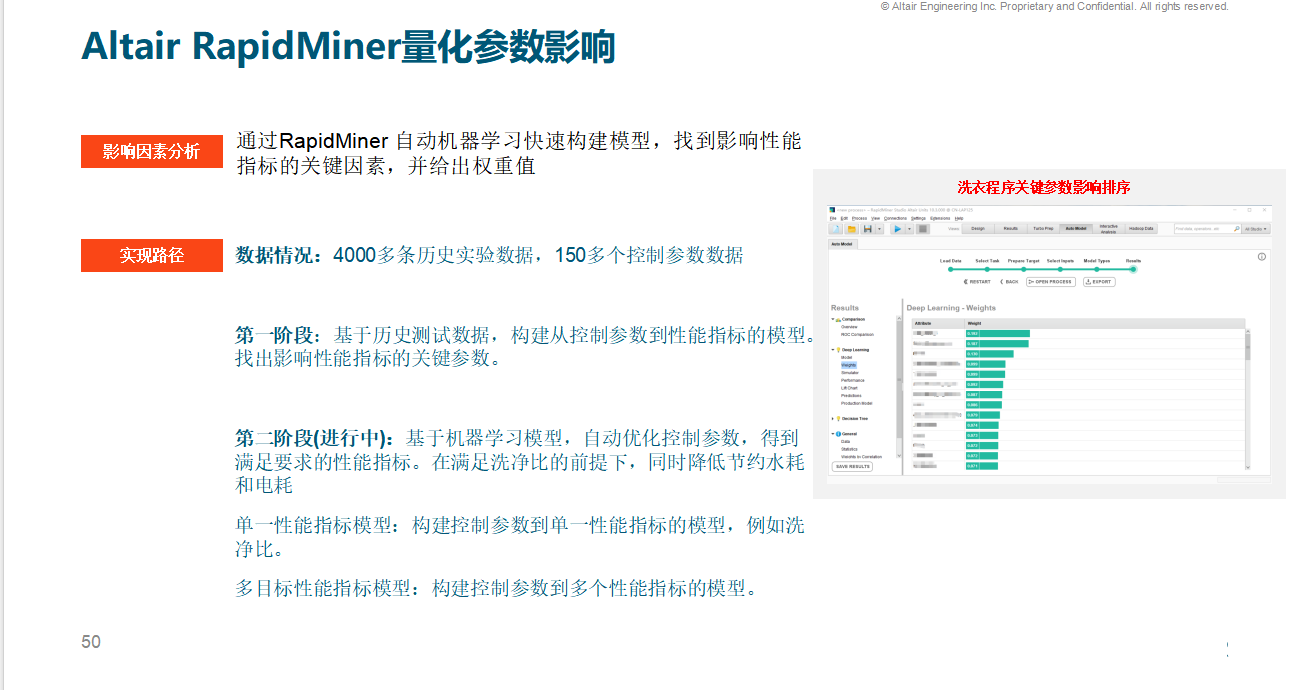Select Production Model under Deep Learning
The height and width of the screenshot is (690, 1293).
coord(857,403)
